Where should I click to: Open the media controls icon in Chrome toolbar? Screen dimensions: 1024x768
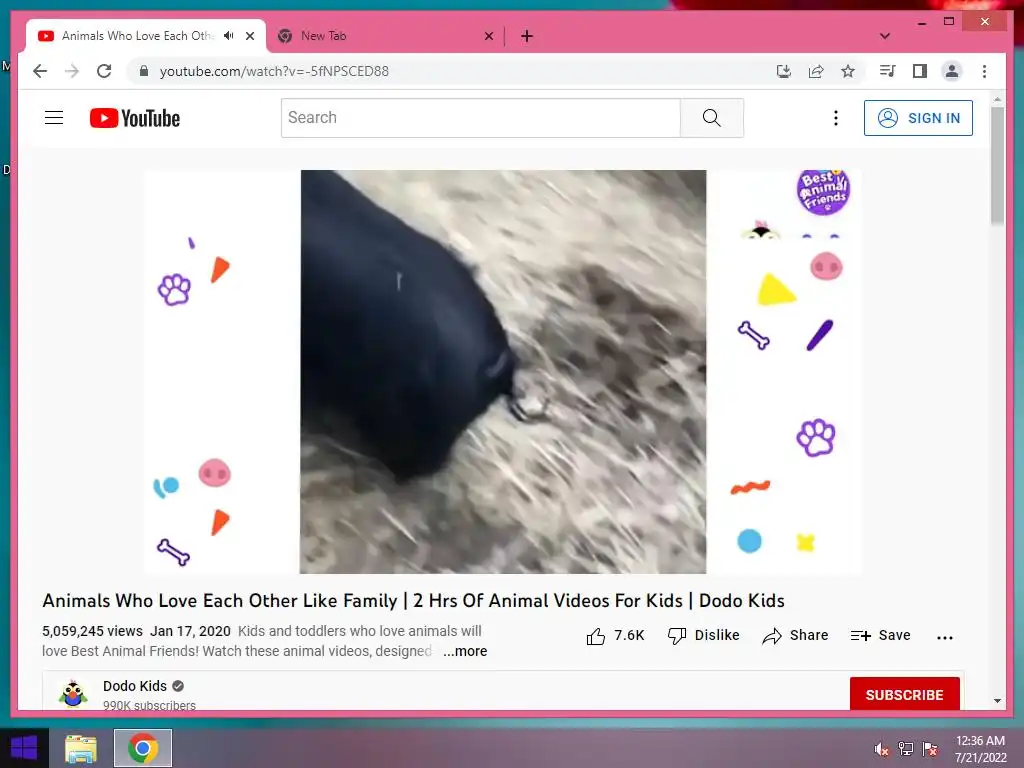coord(888,71)
